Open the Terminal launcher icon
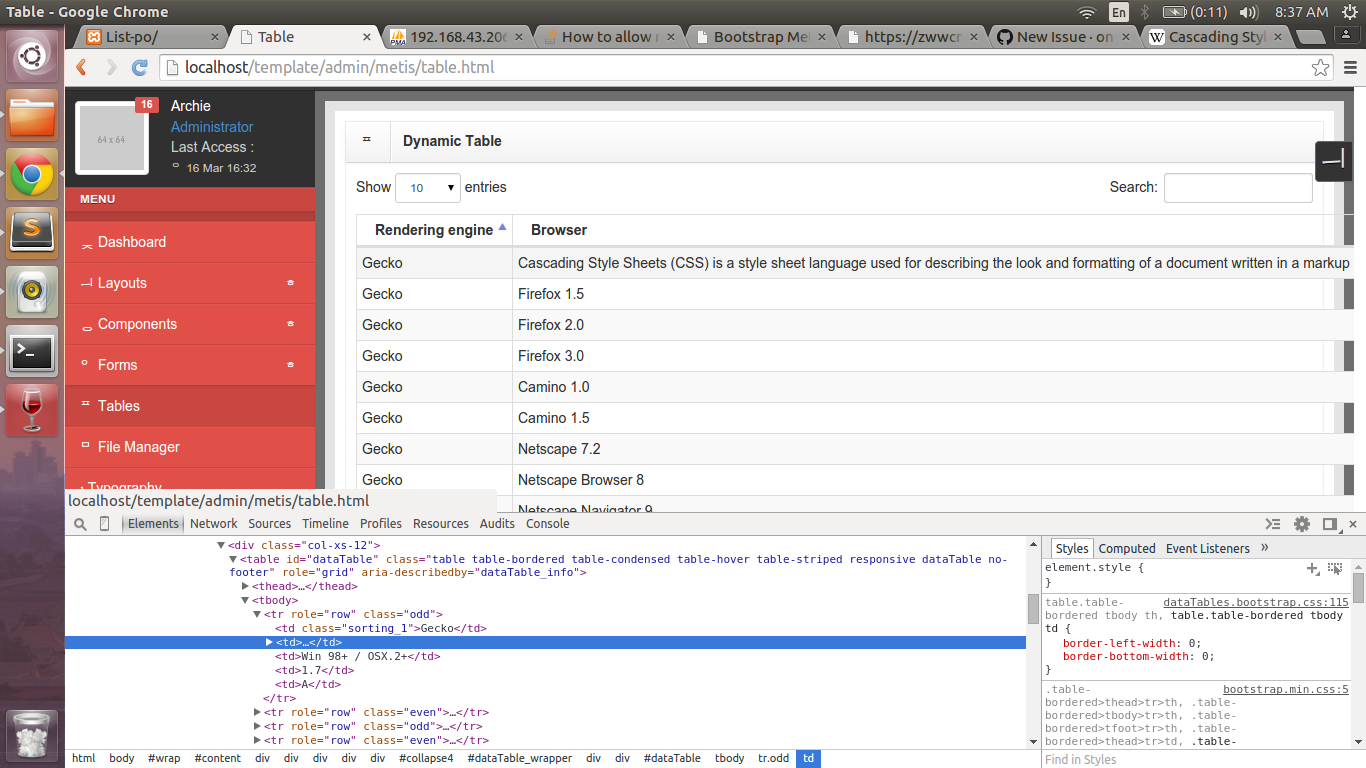 pos(32,351)
